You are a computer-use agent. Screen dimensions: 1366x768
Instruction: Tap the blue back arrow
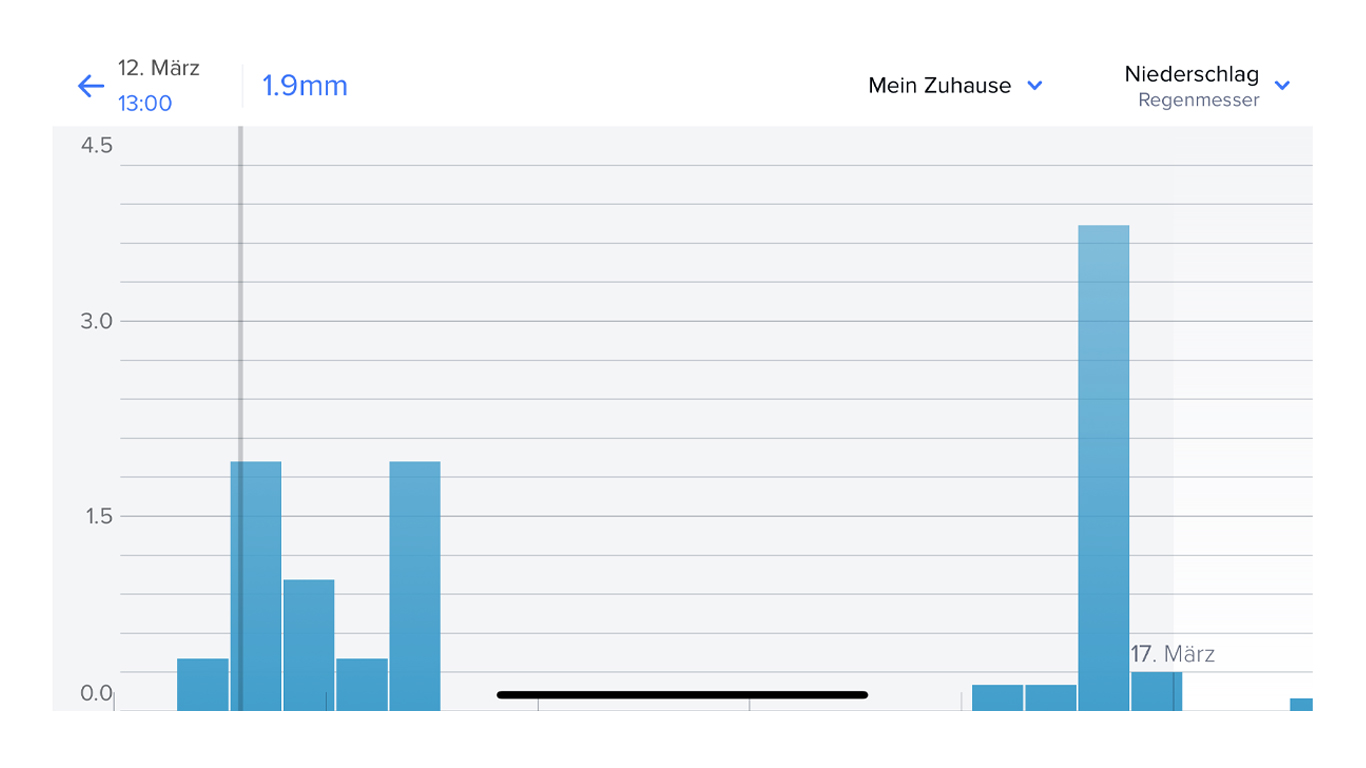click(x=91, y=86)
